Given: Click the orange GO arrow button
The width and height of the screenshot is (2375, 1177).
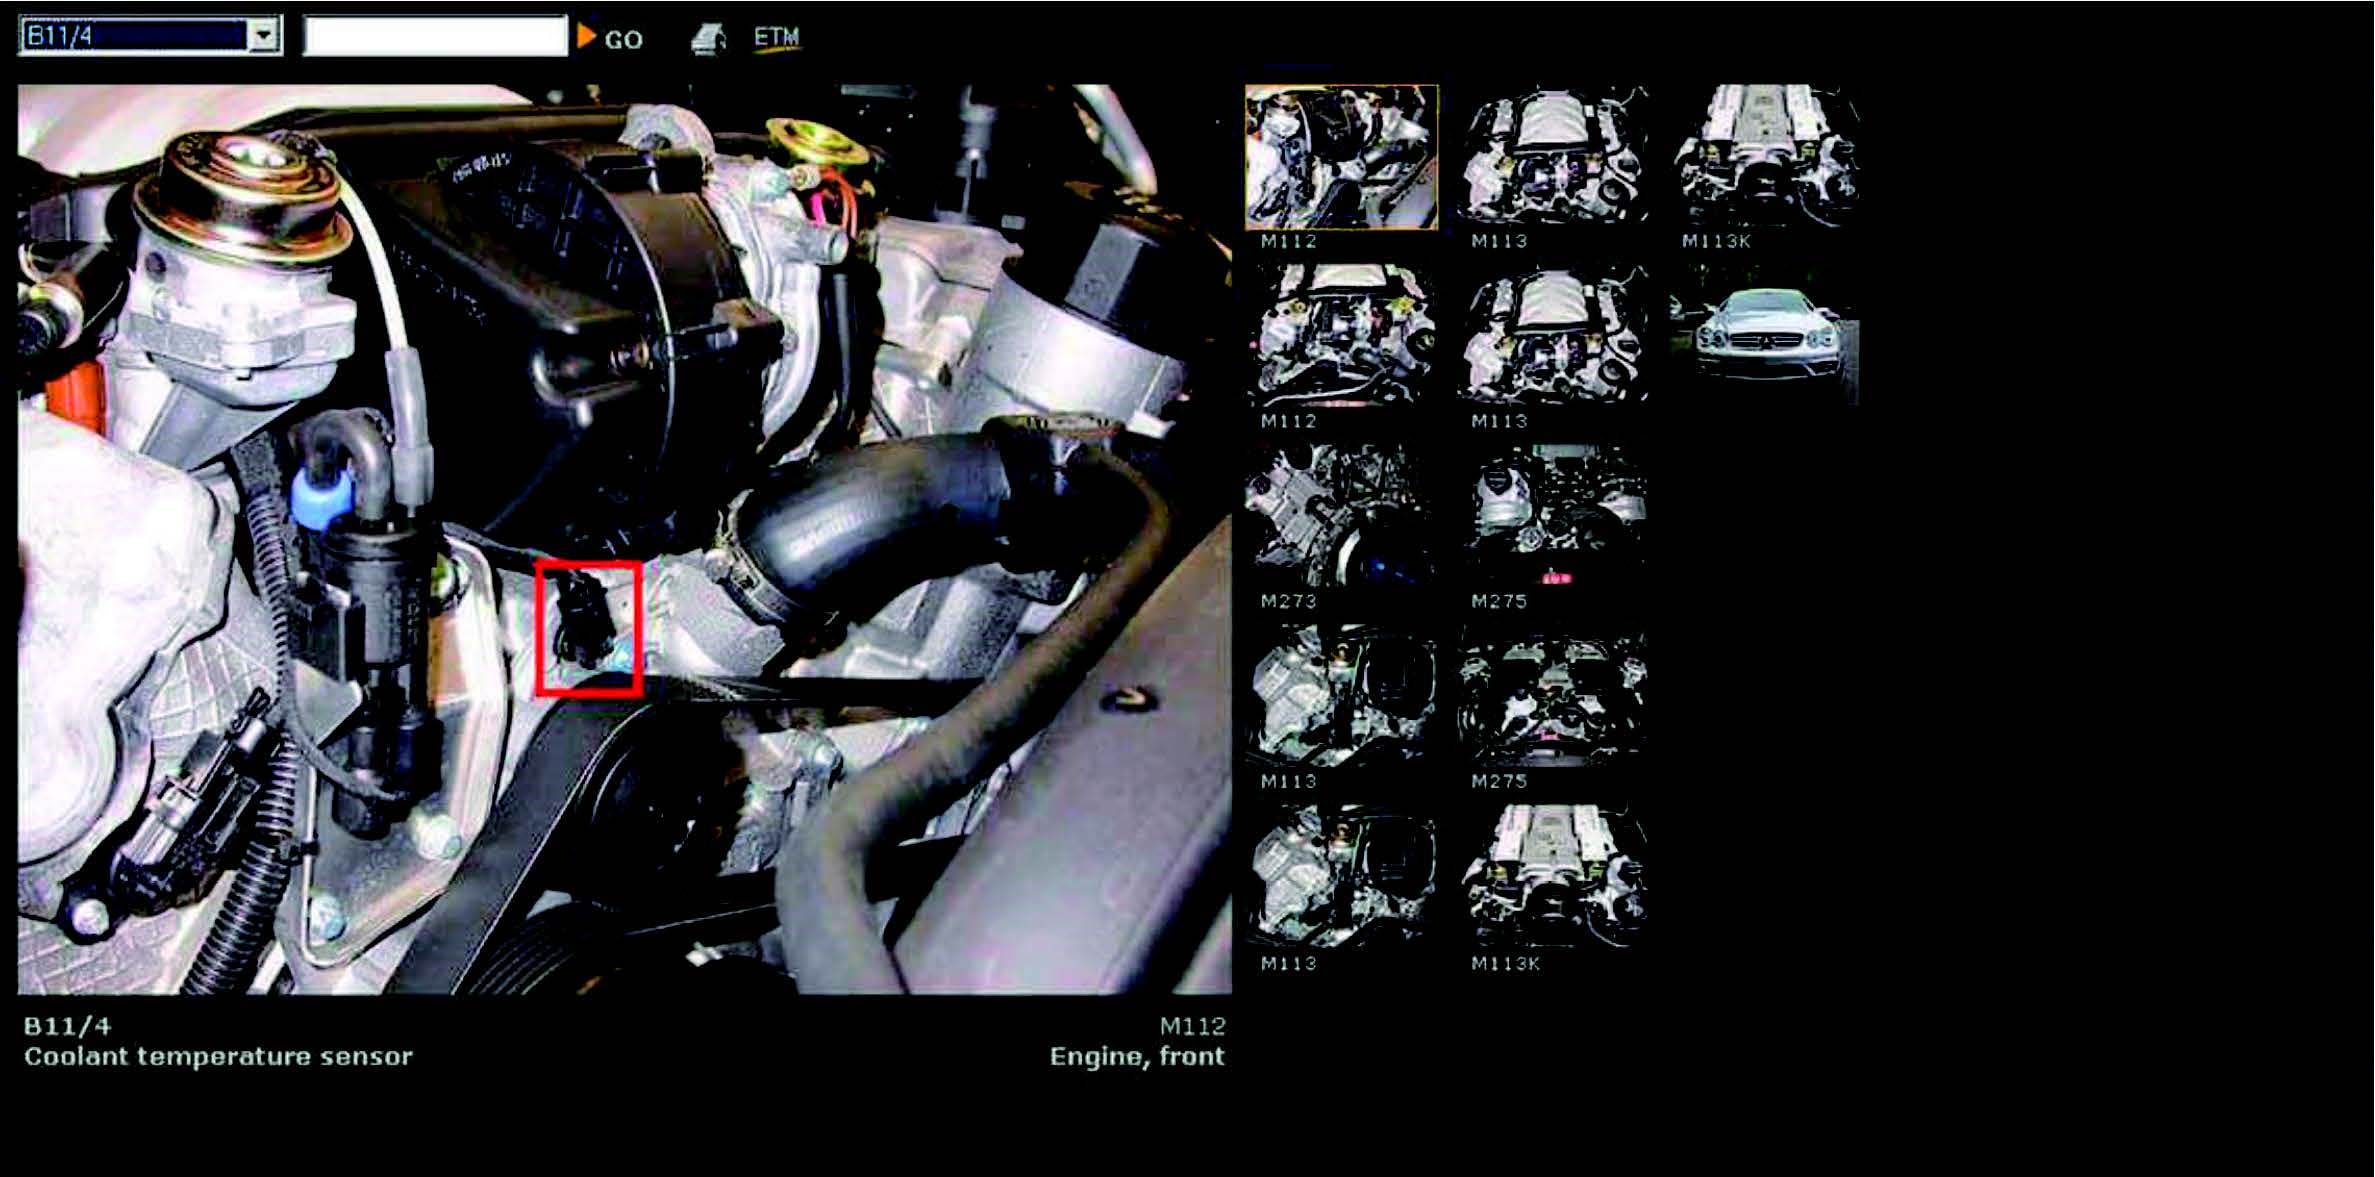Looking at the screenshot, I should coord(587,37).
